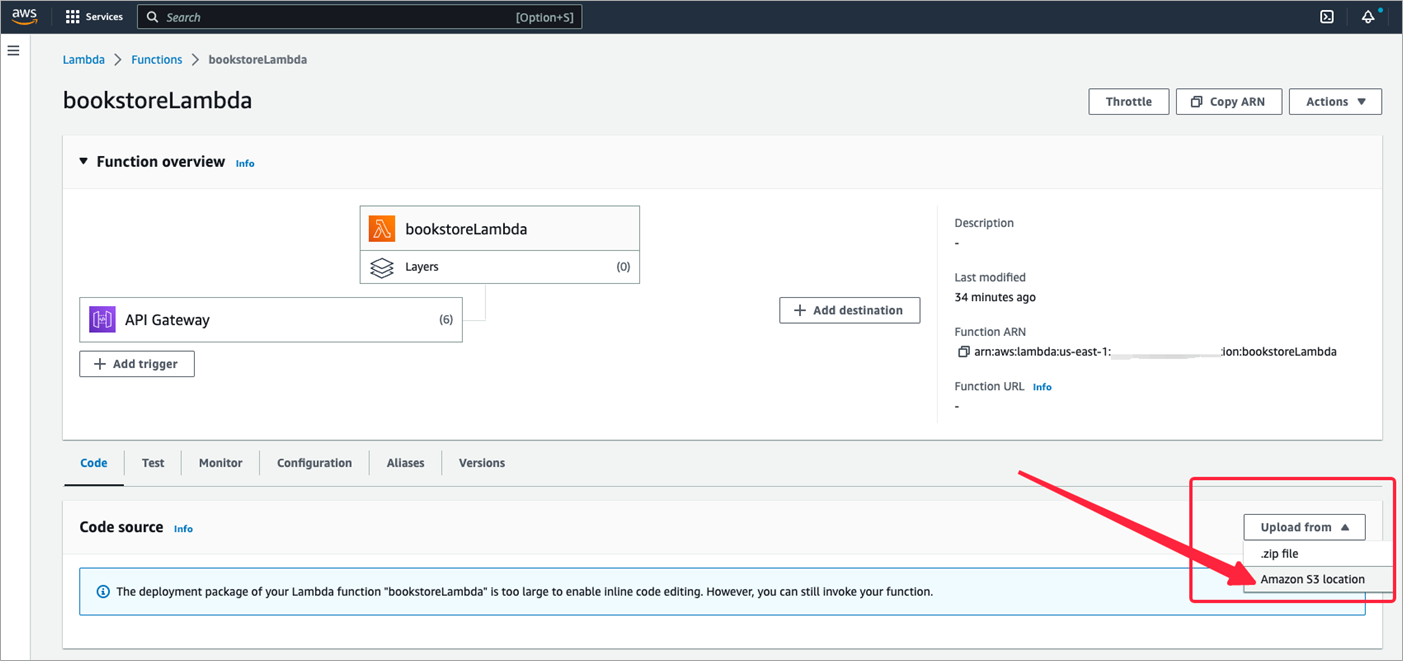Image resolution: width=1403 pixels, height=661 pixels.
Task: Open the notifications bell
Action: 1368,17
